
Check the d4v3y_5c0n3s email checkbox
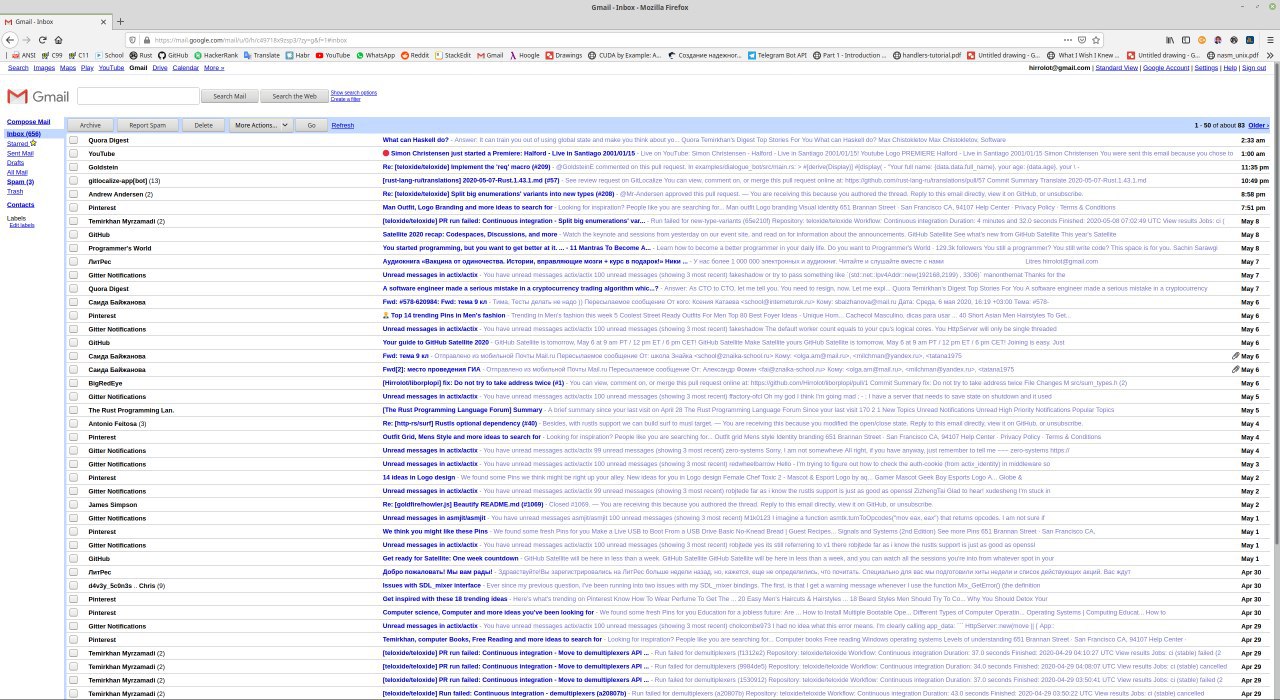[x=73, y=585]
